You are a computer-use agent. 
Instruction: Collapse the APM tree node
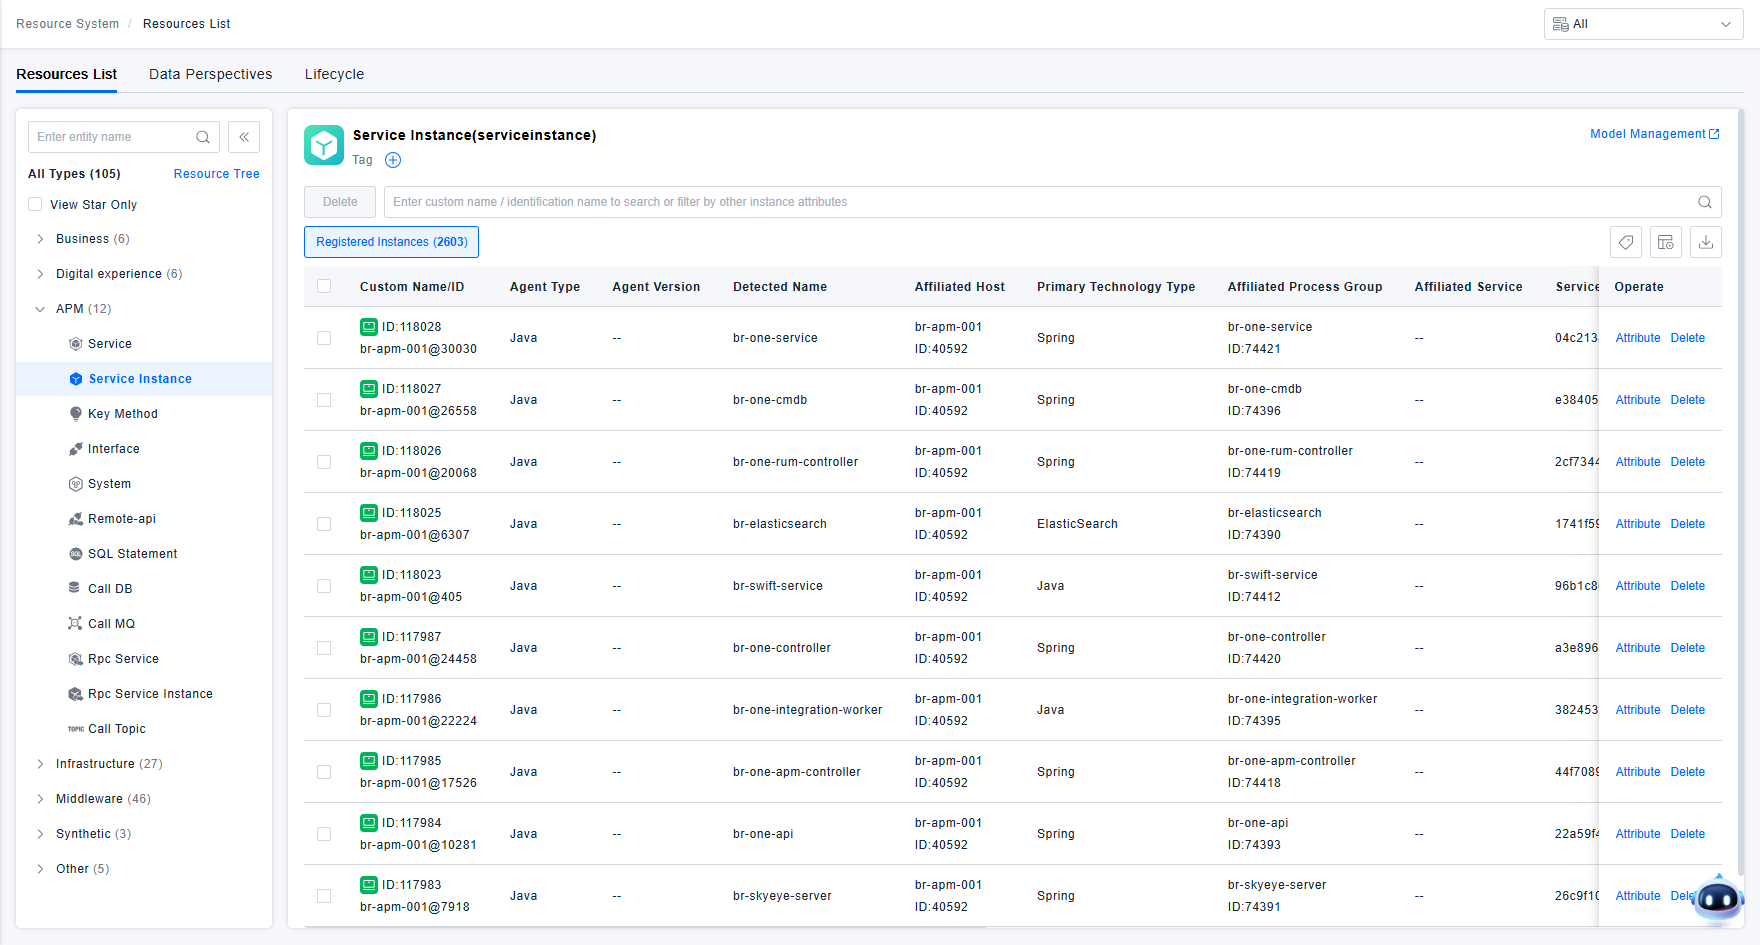pyautogui.click(x=40, y=309)
